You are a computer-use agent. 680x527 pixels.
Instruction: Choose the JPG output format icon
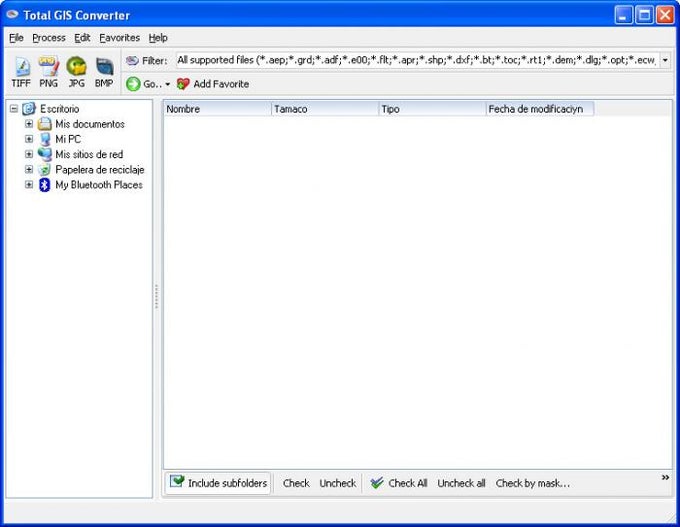point(76,72)
